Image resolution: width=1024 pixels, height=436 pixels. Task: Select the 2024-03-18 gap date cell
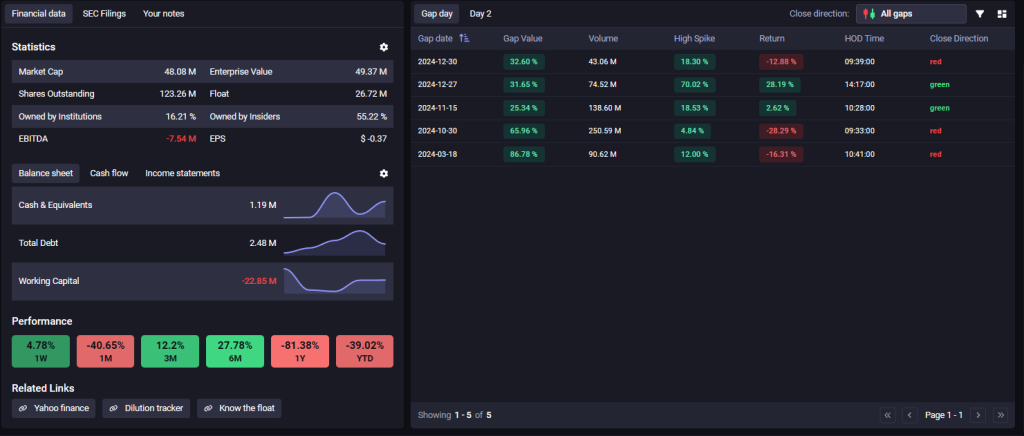[x=437, y=154]
